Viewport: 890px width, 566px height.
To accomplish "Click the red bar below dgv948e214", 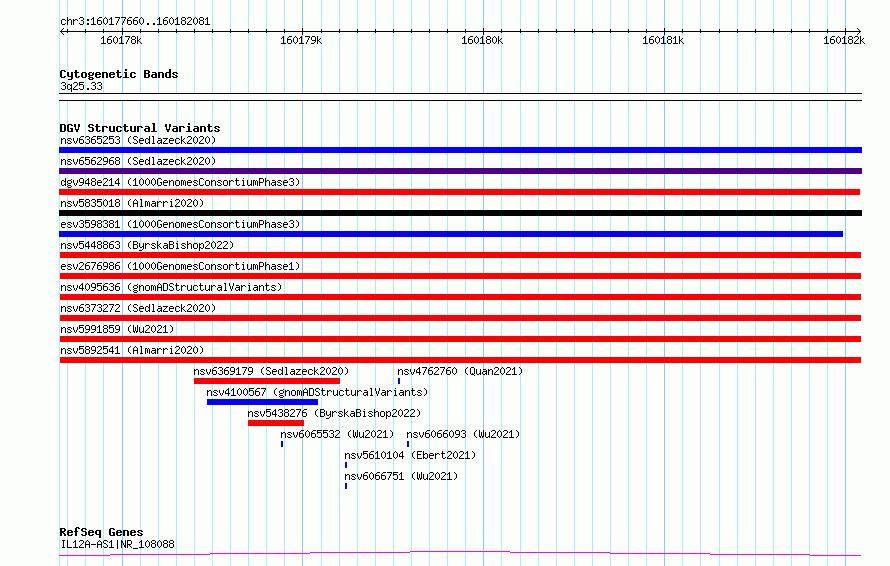I will [460, 192].
